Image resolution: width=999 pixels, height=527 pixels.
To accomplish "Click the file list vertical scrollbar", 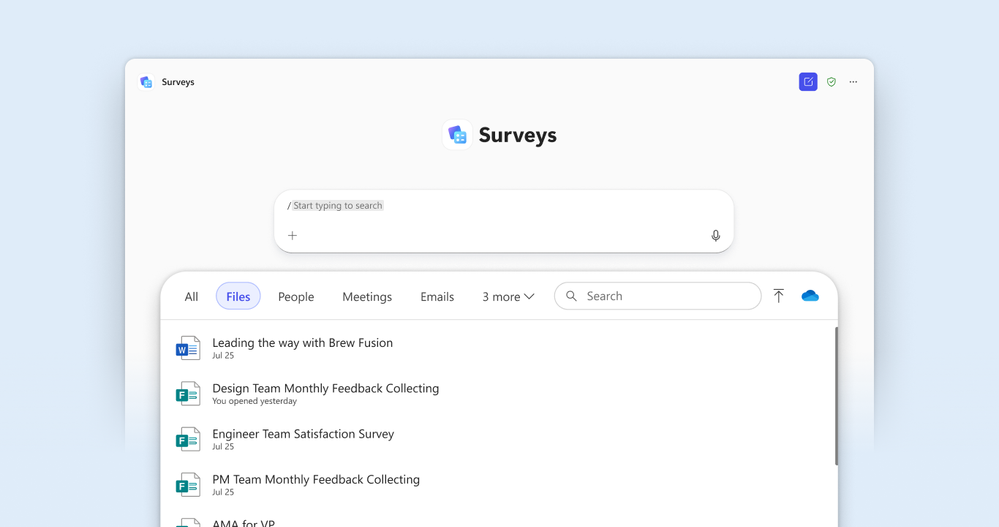I will (836, 396).
